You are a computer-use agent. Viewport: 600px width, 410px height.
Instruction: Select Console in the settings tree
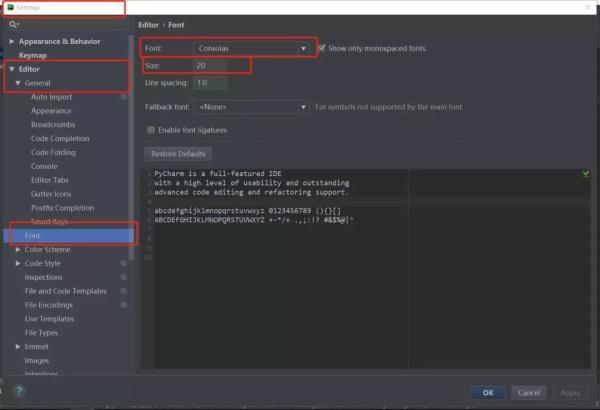pyautogui.click(x=44, y=167)
